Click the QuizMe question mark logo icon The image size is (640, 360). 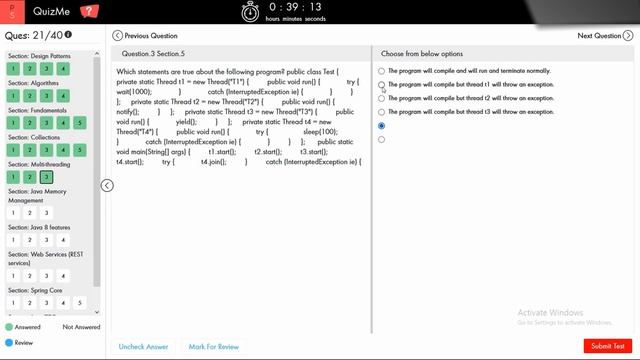tap(89, 11)
